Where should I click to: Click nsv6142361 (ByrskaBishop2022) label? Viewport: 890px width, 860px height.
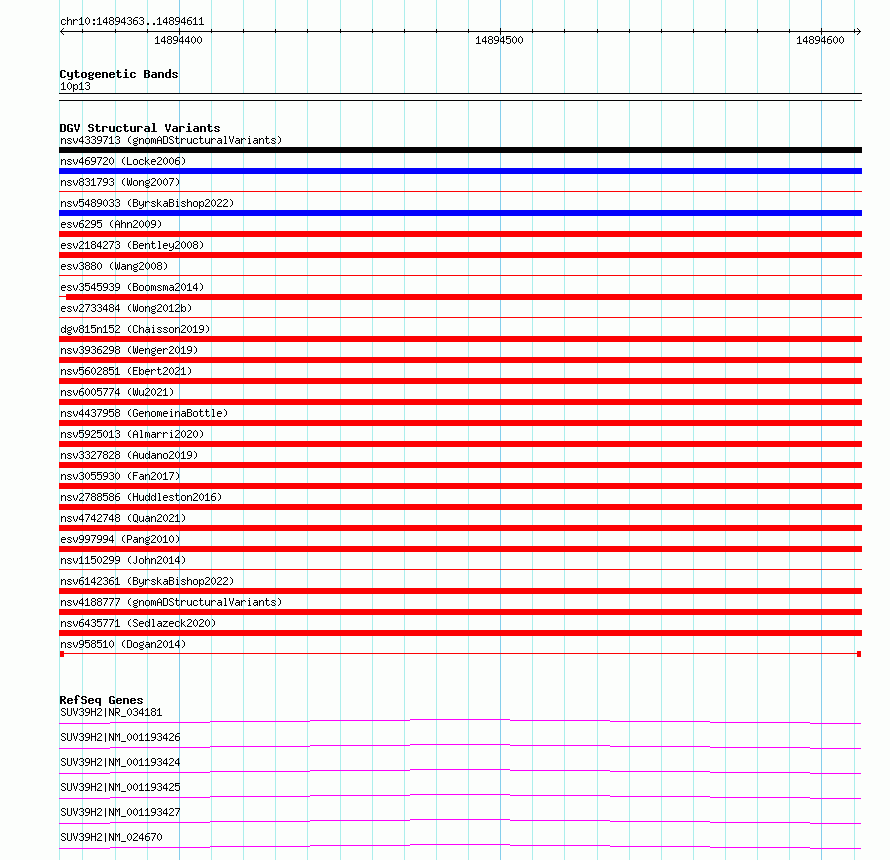pyautogui.click(x=147, y=581)
